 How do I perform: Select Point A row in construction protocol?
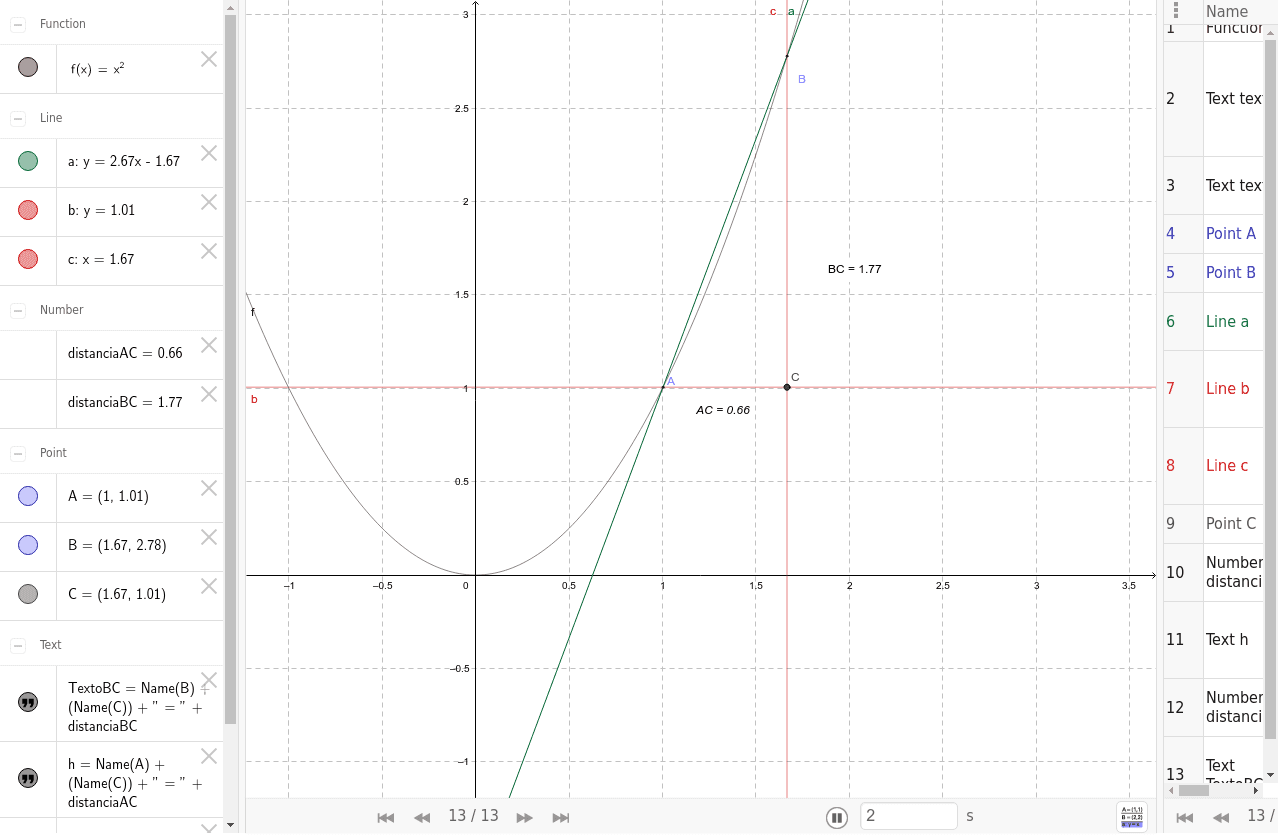click(x=1214, y=233)
